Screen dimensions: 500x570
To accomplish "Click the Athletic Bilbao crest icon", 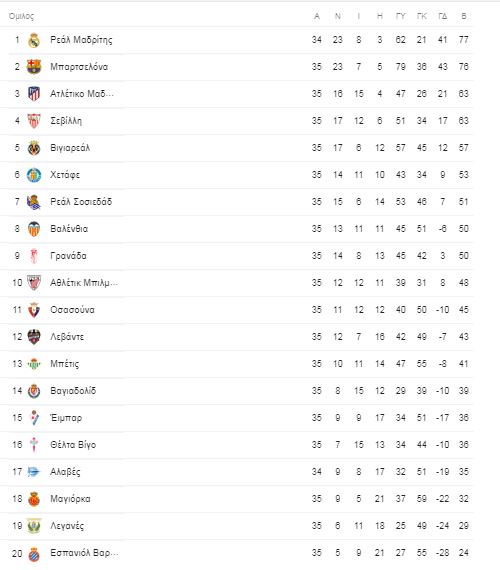I will [34, 283].
